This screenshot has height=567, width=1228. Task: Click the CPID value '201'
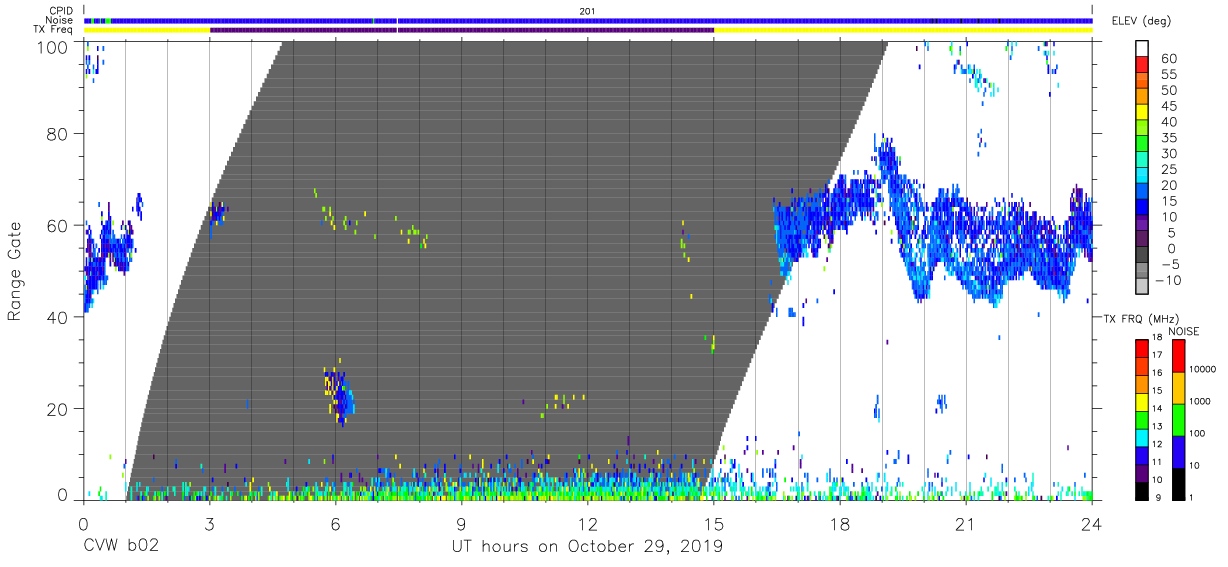588,11
